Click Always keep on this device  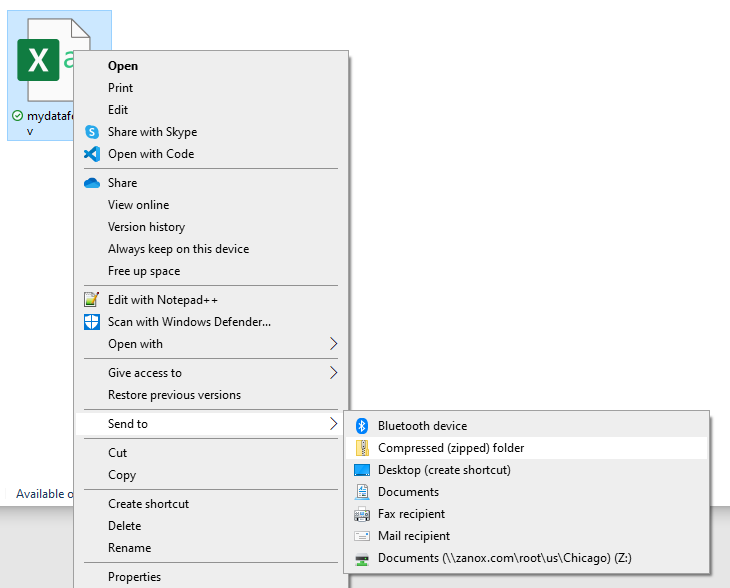coord(178,249)
